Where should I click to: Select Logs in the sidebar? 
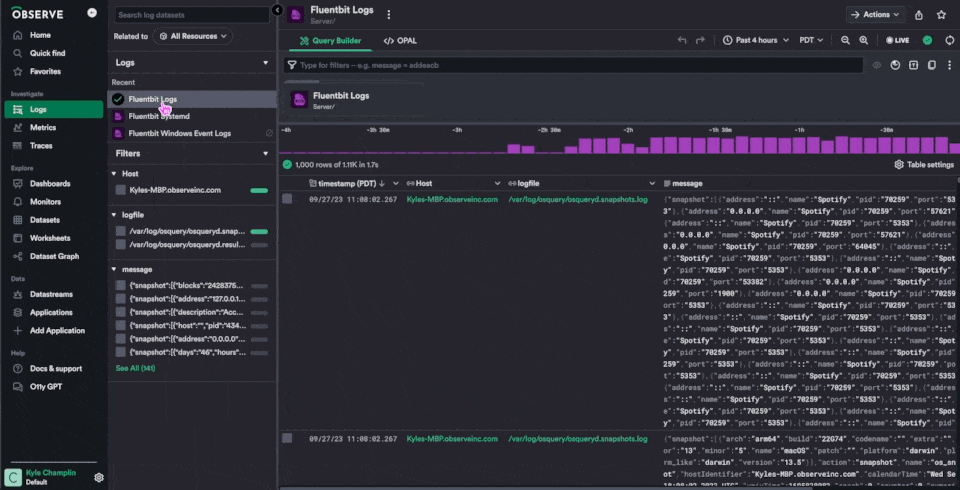(x=54, y=110)
